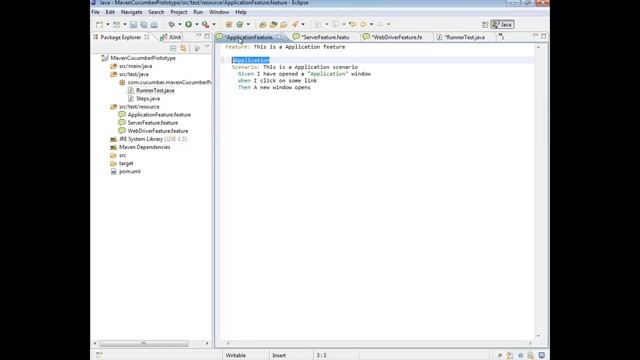Open the External Tools dropdown arrow
The height and width of the screenshot is (360, 640).
214,24
